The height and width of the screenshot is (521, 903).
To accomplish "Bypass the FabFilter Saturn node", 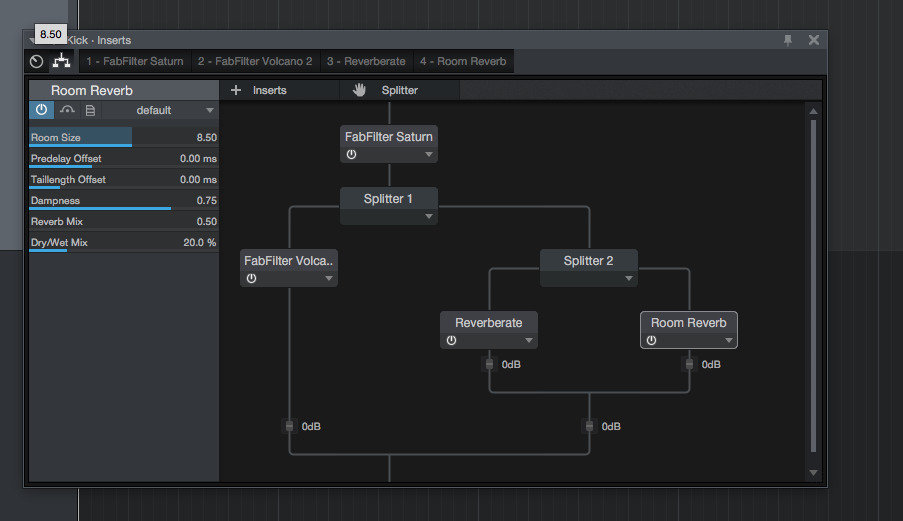I will [x=351, y=155].
